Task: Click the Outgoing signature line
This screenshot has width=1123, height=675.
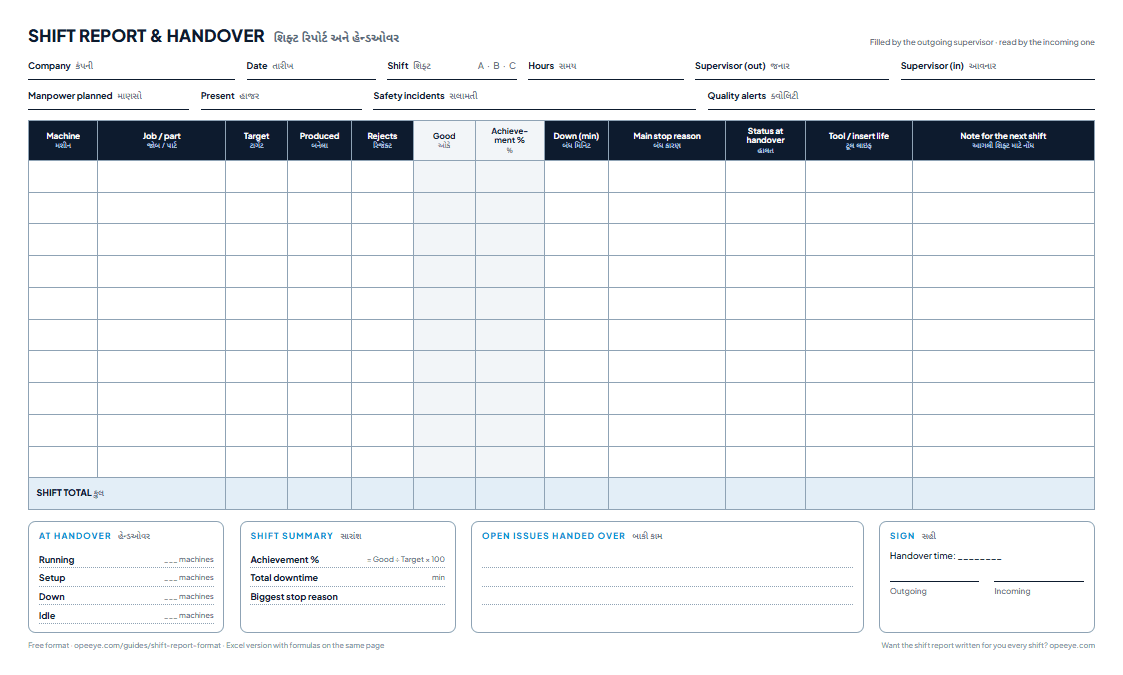Action: [934, 581]
